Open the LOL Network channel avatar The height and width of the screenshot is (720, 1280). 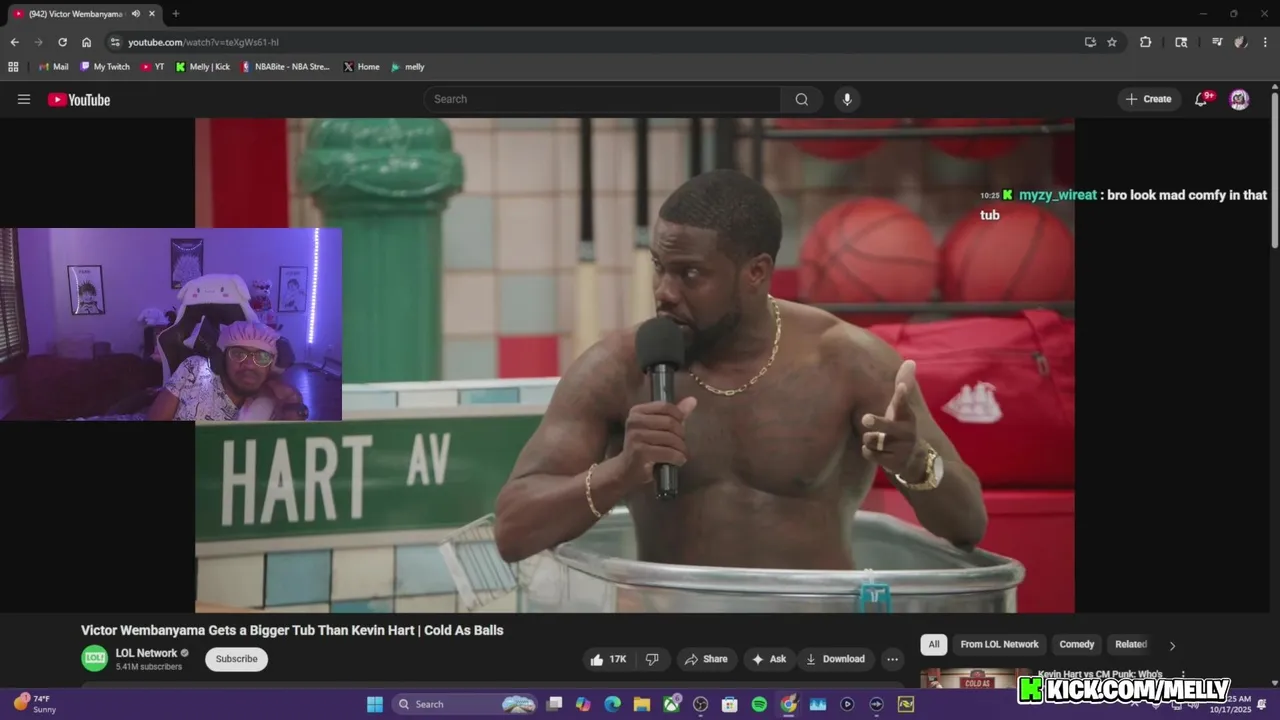[94, 658]
